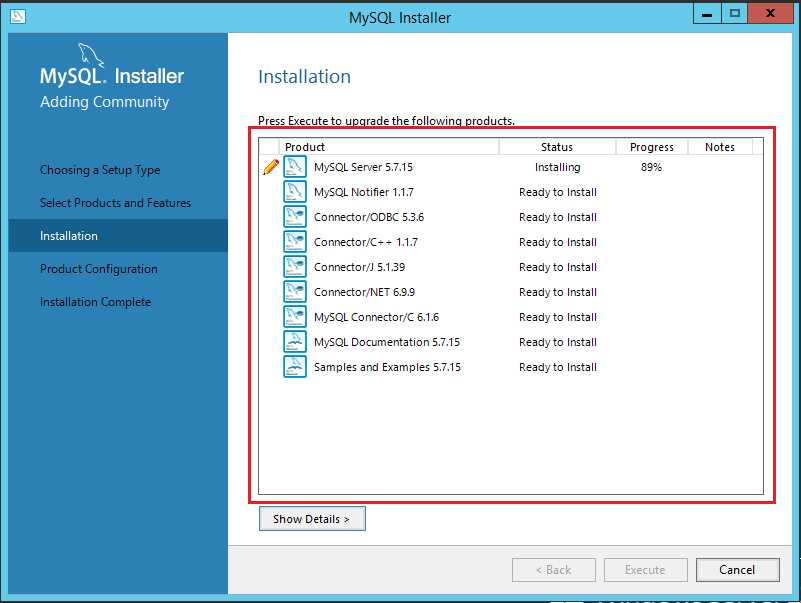The image size is (801, 603).
Task: Select the Installation step in sidebar
Action: coord(118,236)
